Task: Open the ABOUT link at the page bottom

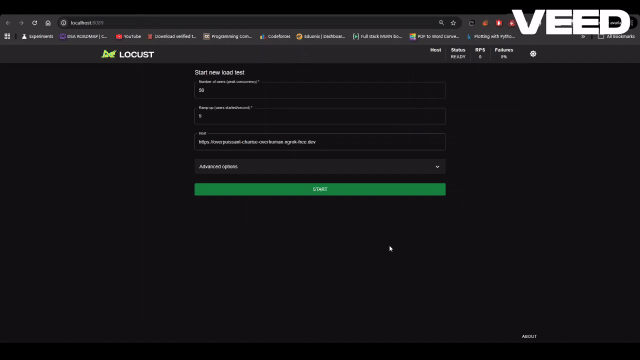Action: (x=529, y=336)
